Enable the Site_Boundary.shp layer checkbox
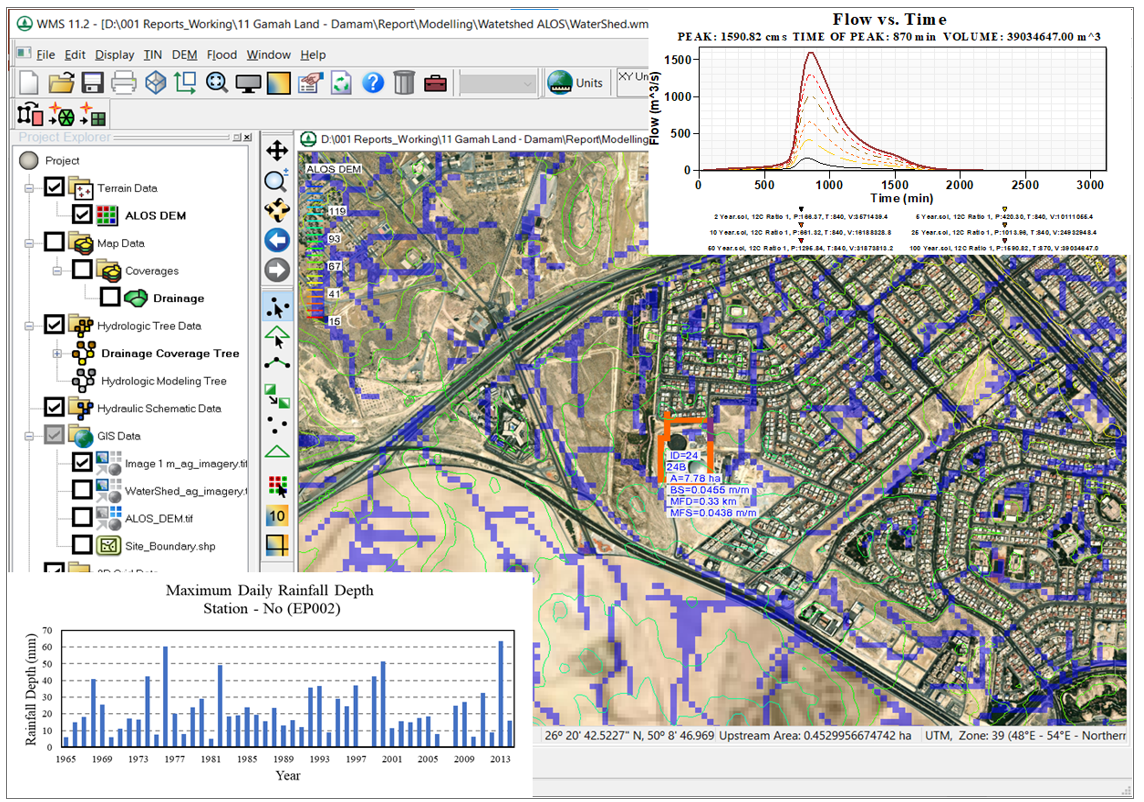Screen dimensions: 1144x802 point(83,546)
